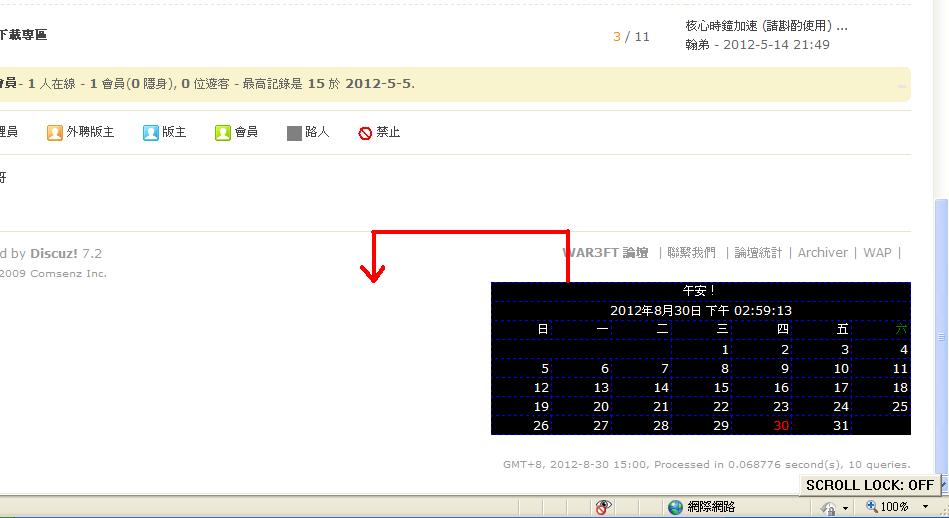Click the Discuz! link in footer
Image resolution: width=949 pixels, height=518 pixels.
[x=54, y=253]
